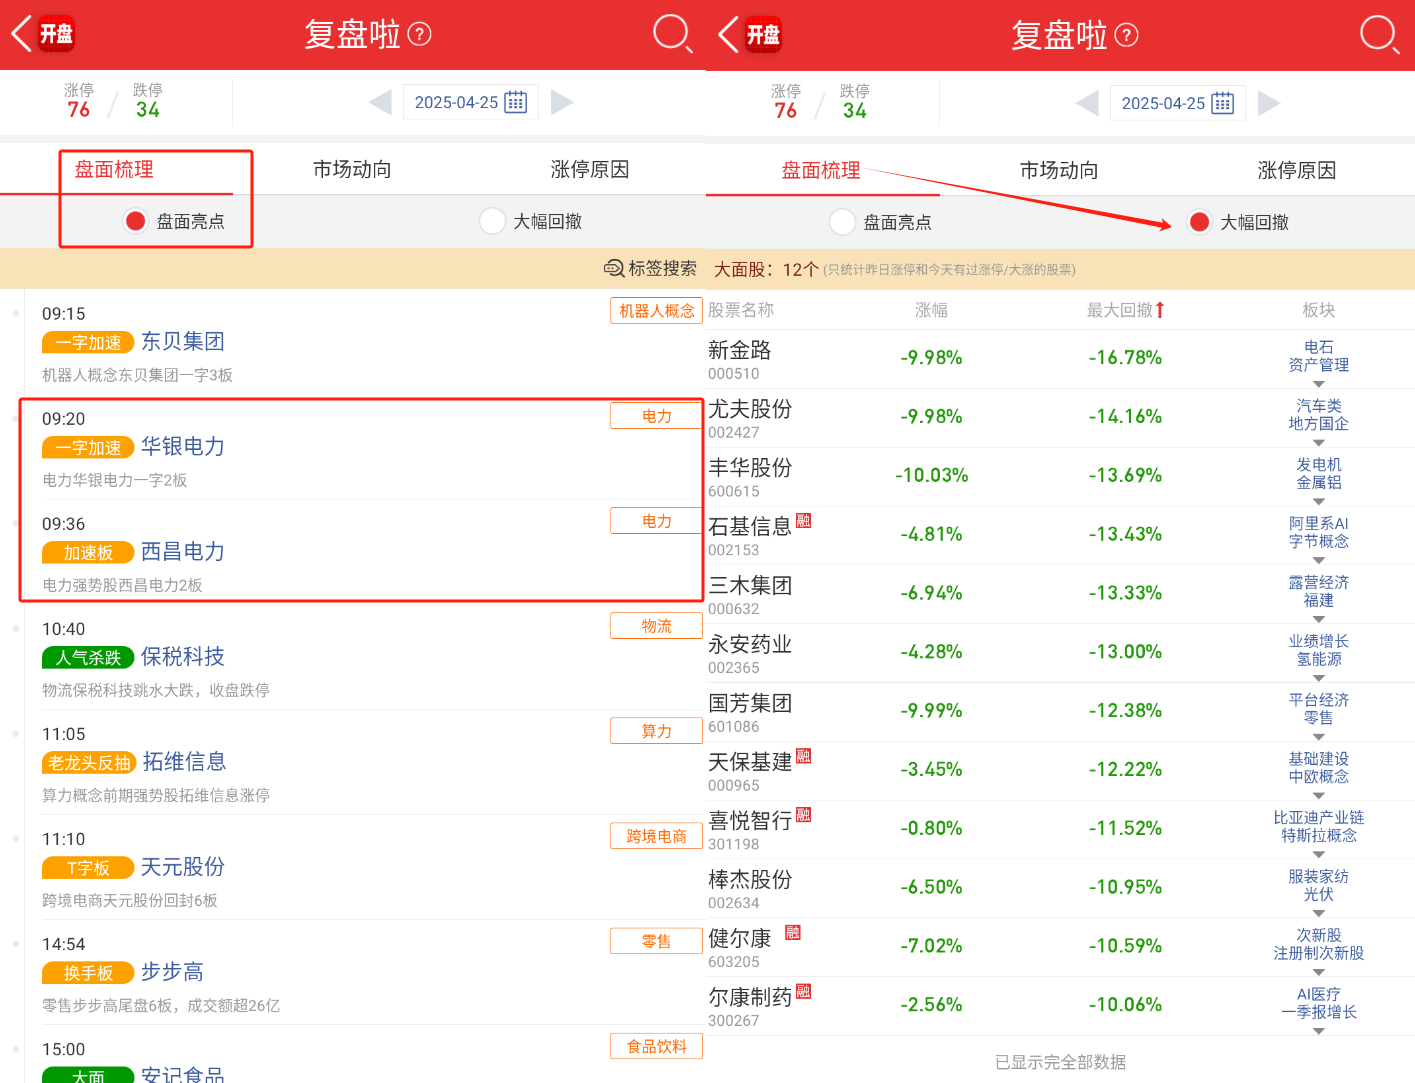Screen dimensions: 1415x1083
Task: Open stock 东贝集团
Action: click(x=183, y=341)
